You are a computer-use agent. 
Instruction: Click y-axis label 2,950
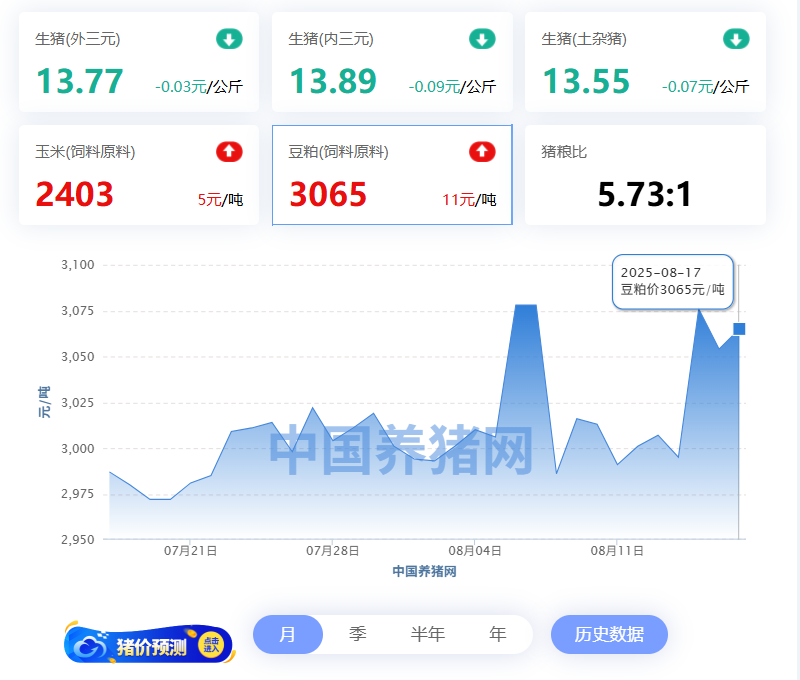pos(78,540)
